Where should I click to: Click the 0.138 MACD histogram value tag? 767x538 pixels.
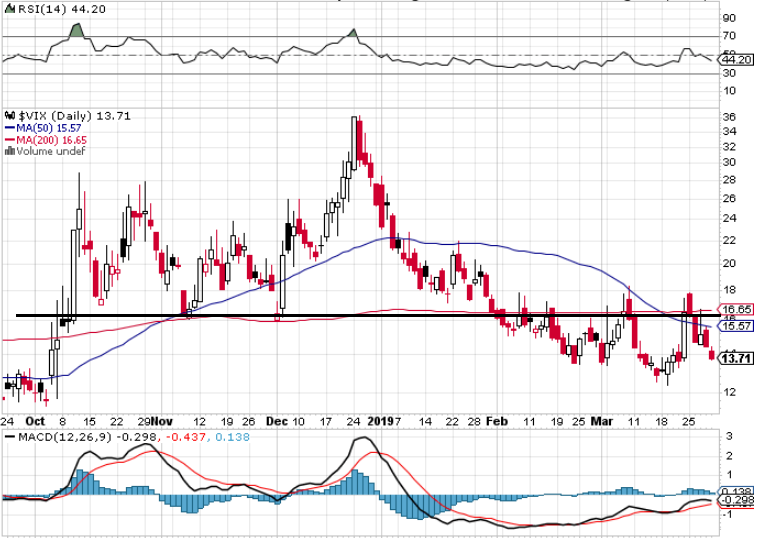736,492
